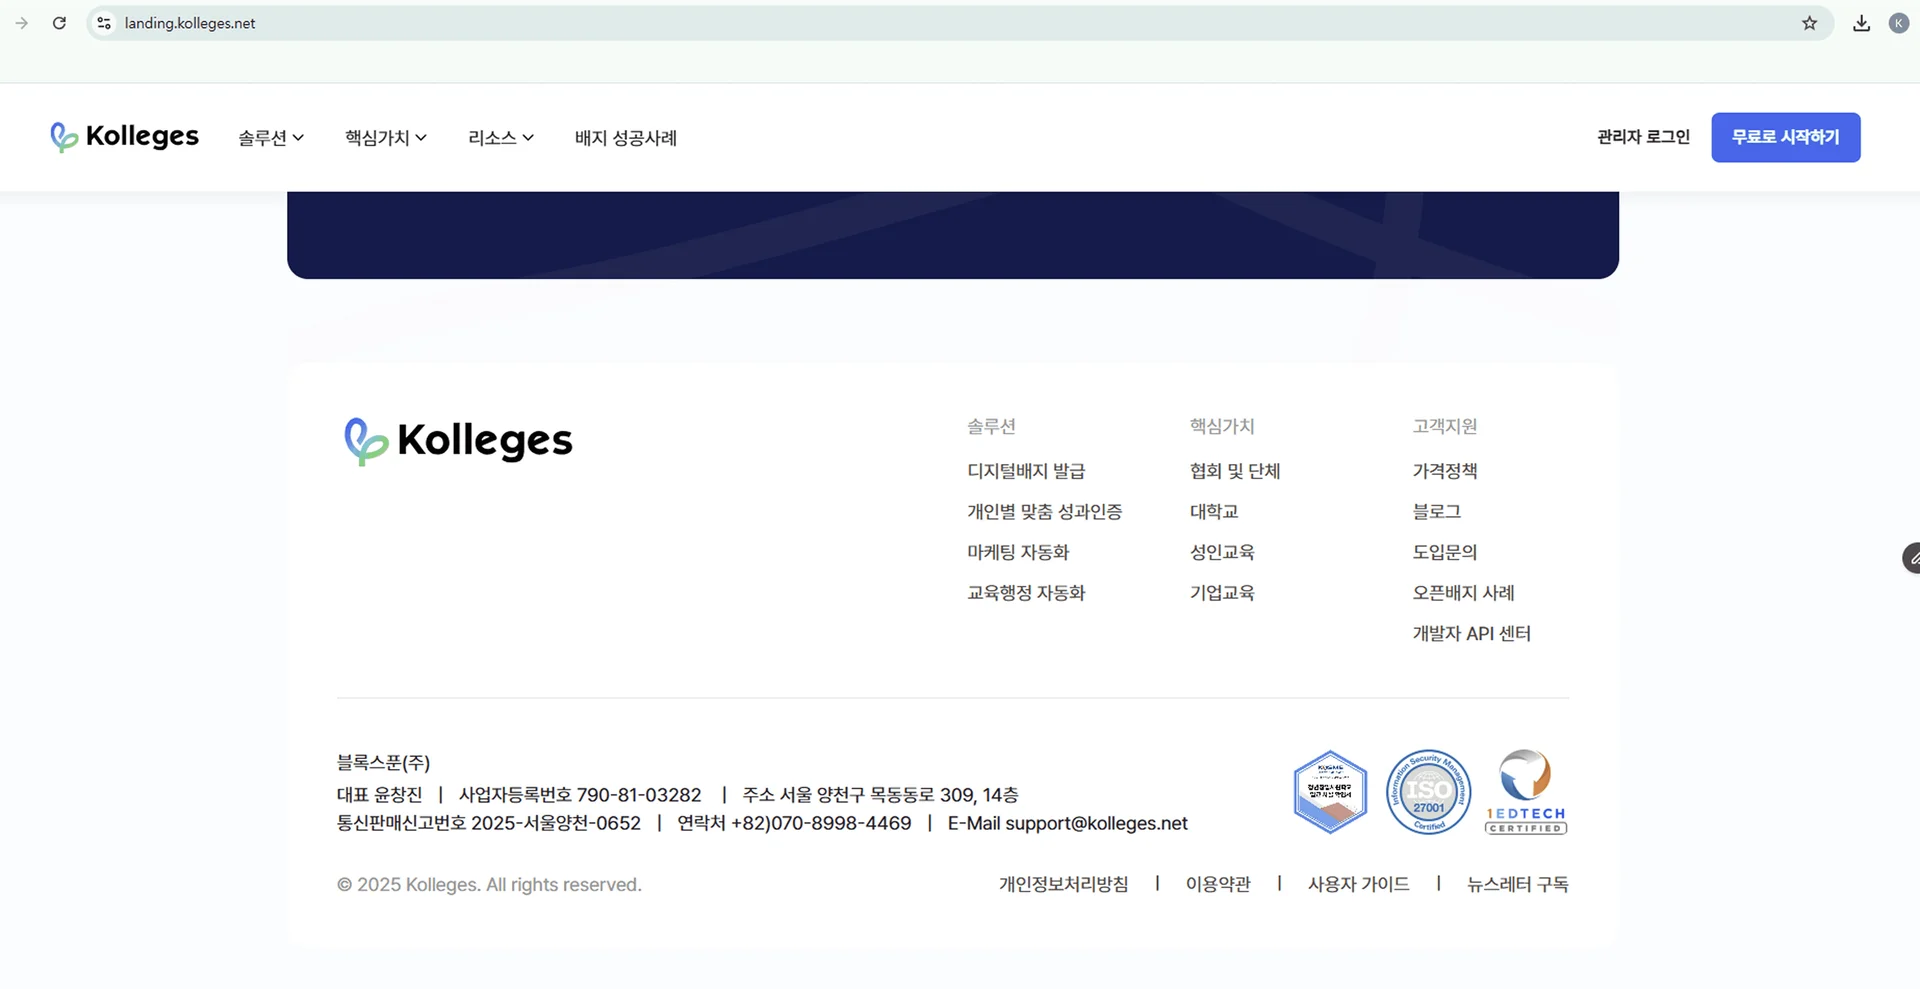Bookmark this page with star icon
Viewport: 1920px width, 989px height.
tap(1809, 23)
